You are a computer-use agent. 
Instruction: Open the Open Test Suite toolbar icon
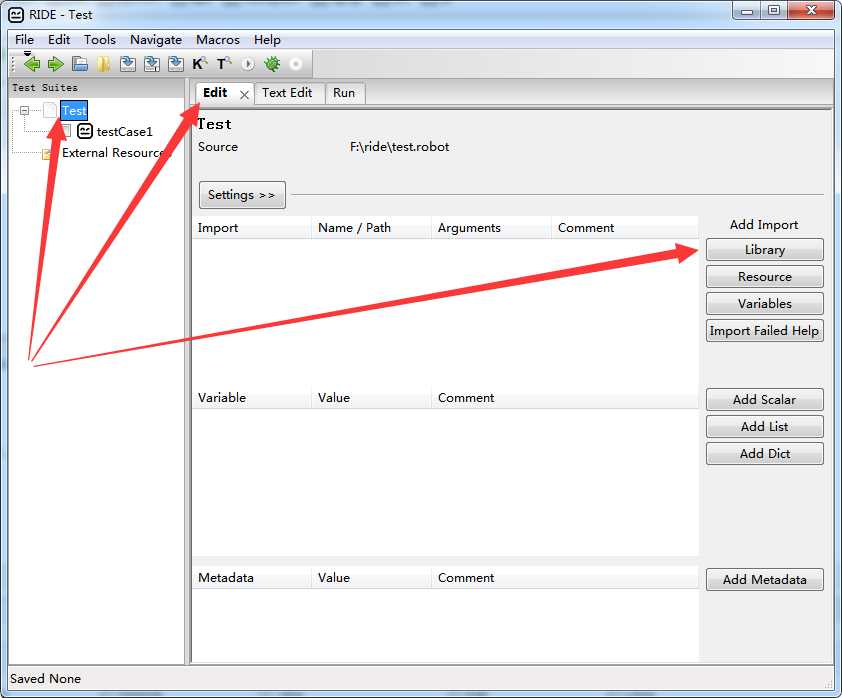pyautogui.click(x=80, y=64)
